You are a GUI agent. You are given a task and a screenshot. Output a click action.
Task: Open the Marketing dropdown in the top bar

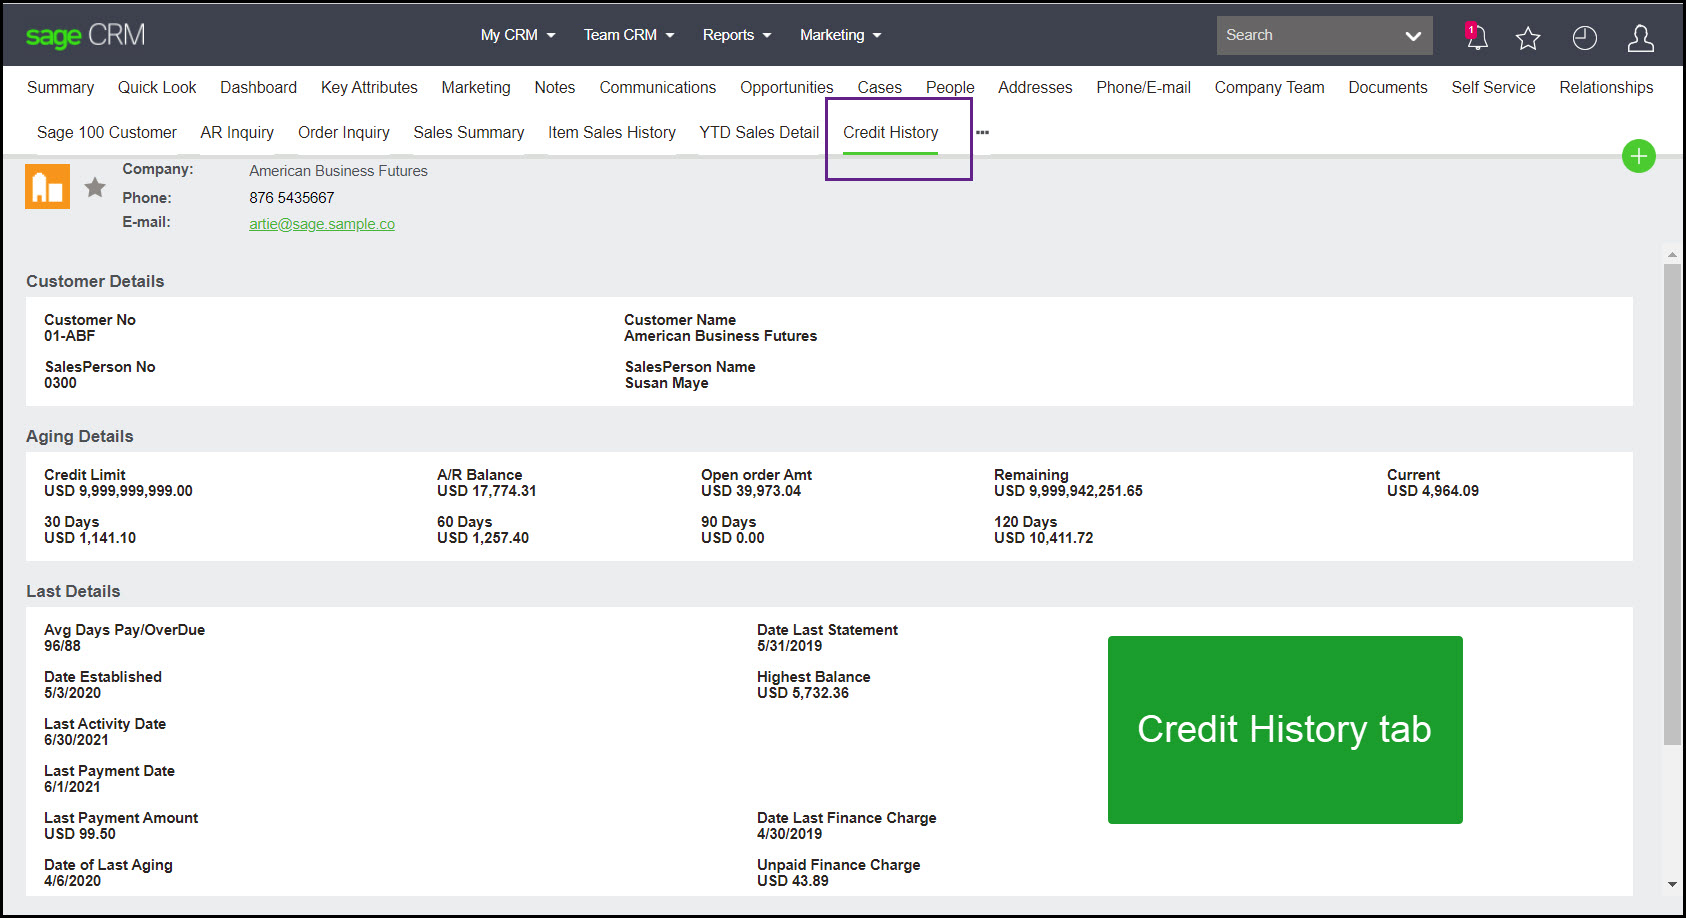pyautogui.click(x=839, y=34)
